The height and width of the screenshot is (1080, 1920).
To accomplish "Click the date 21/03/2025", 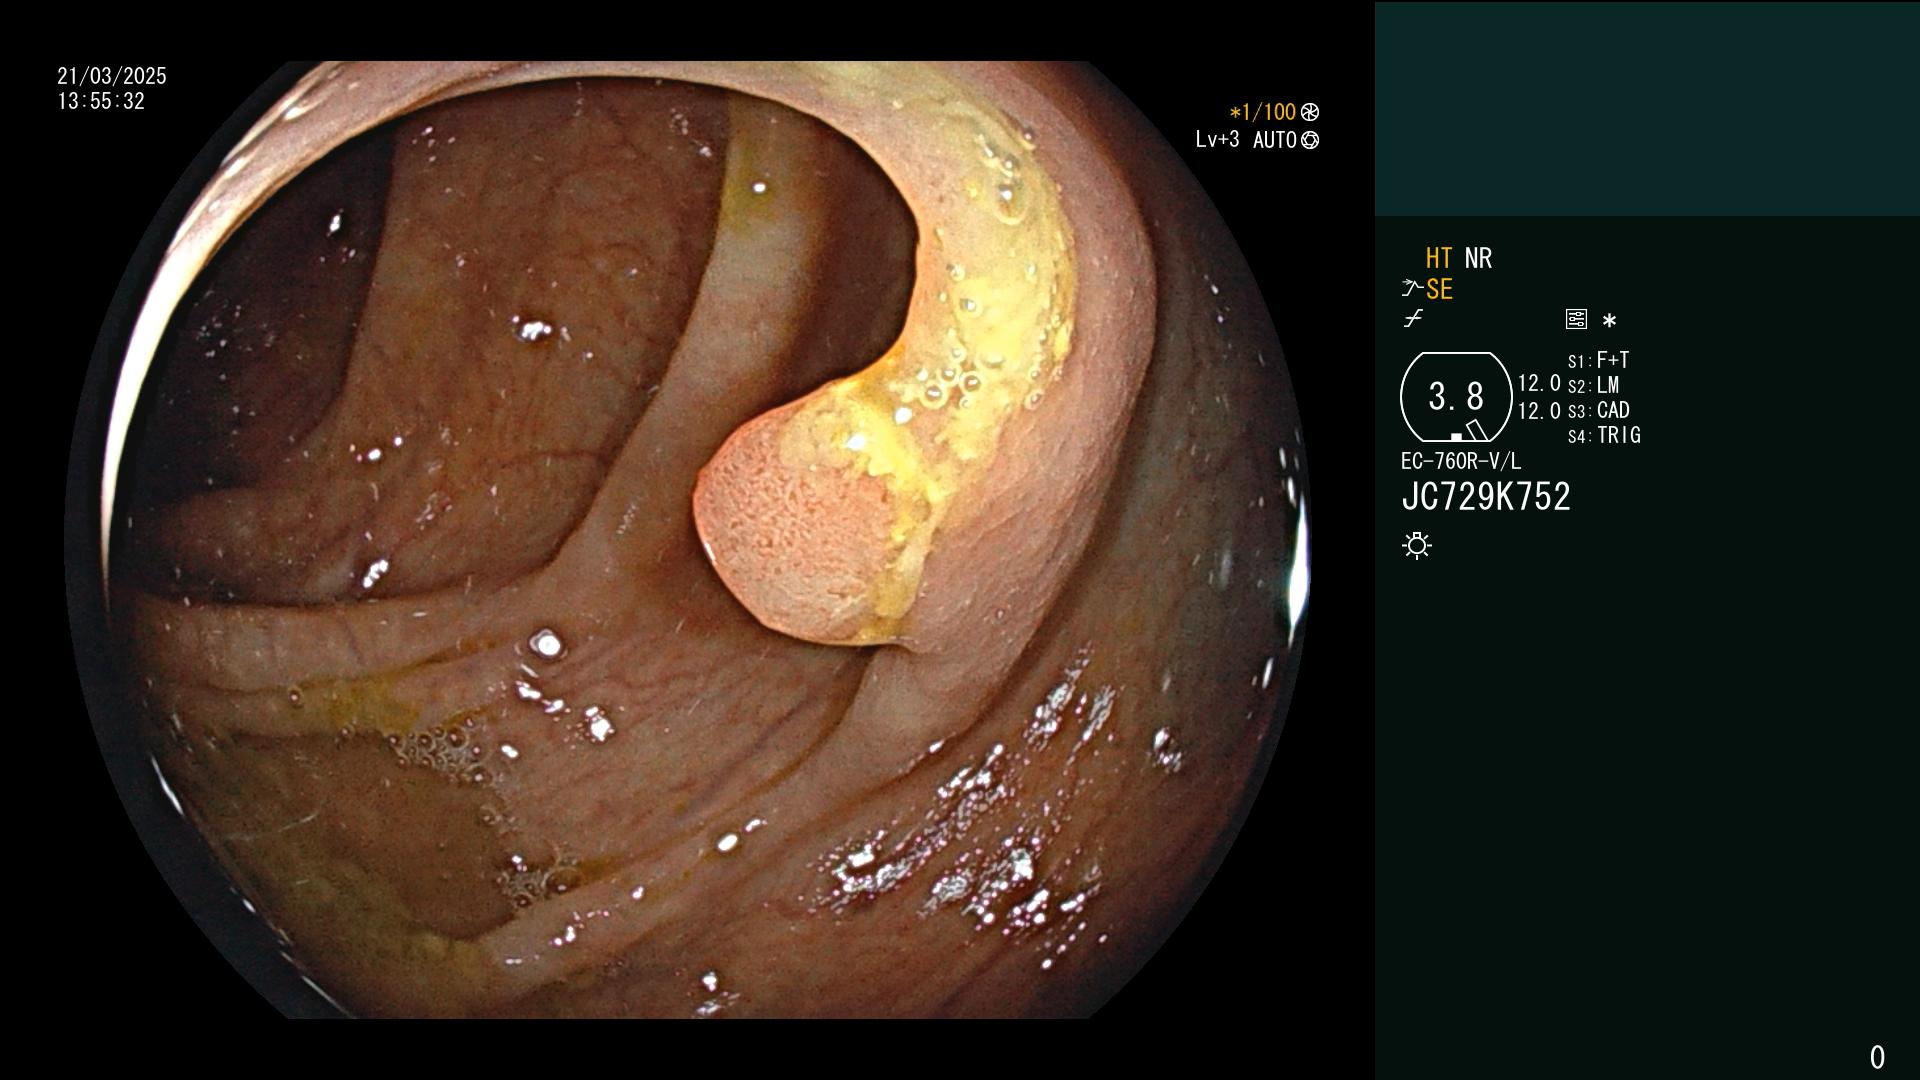I will (x=112, y=76).
